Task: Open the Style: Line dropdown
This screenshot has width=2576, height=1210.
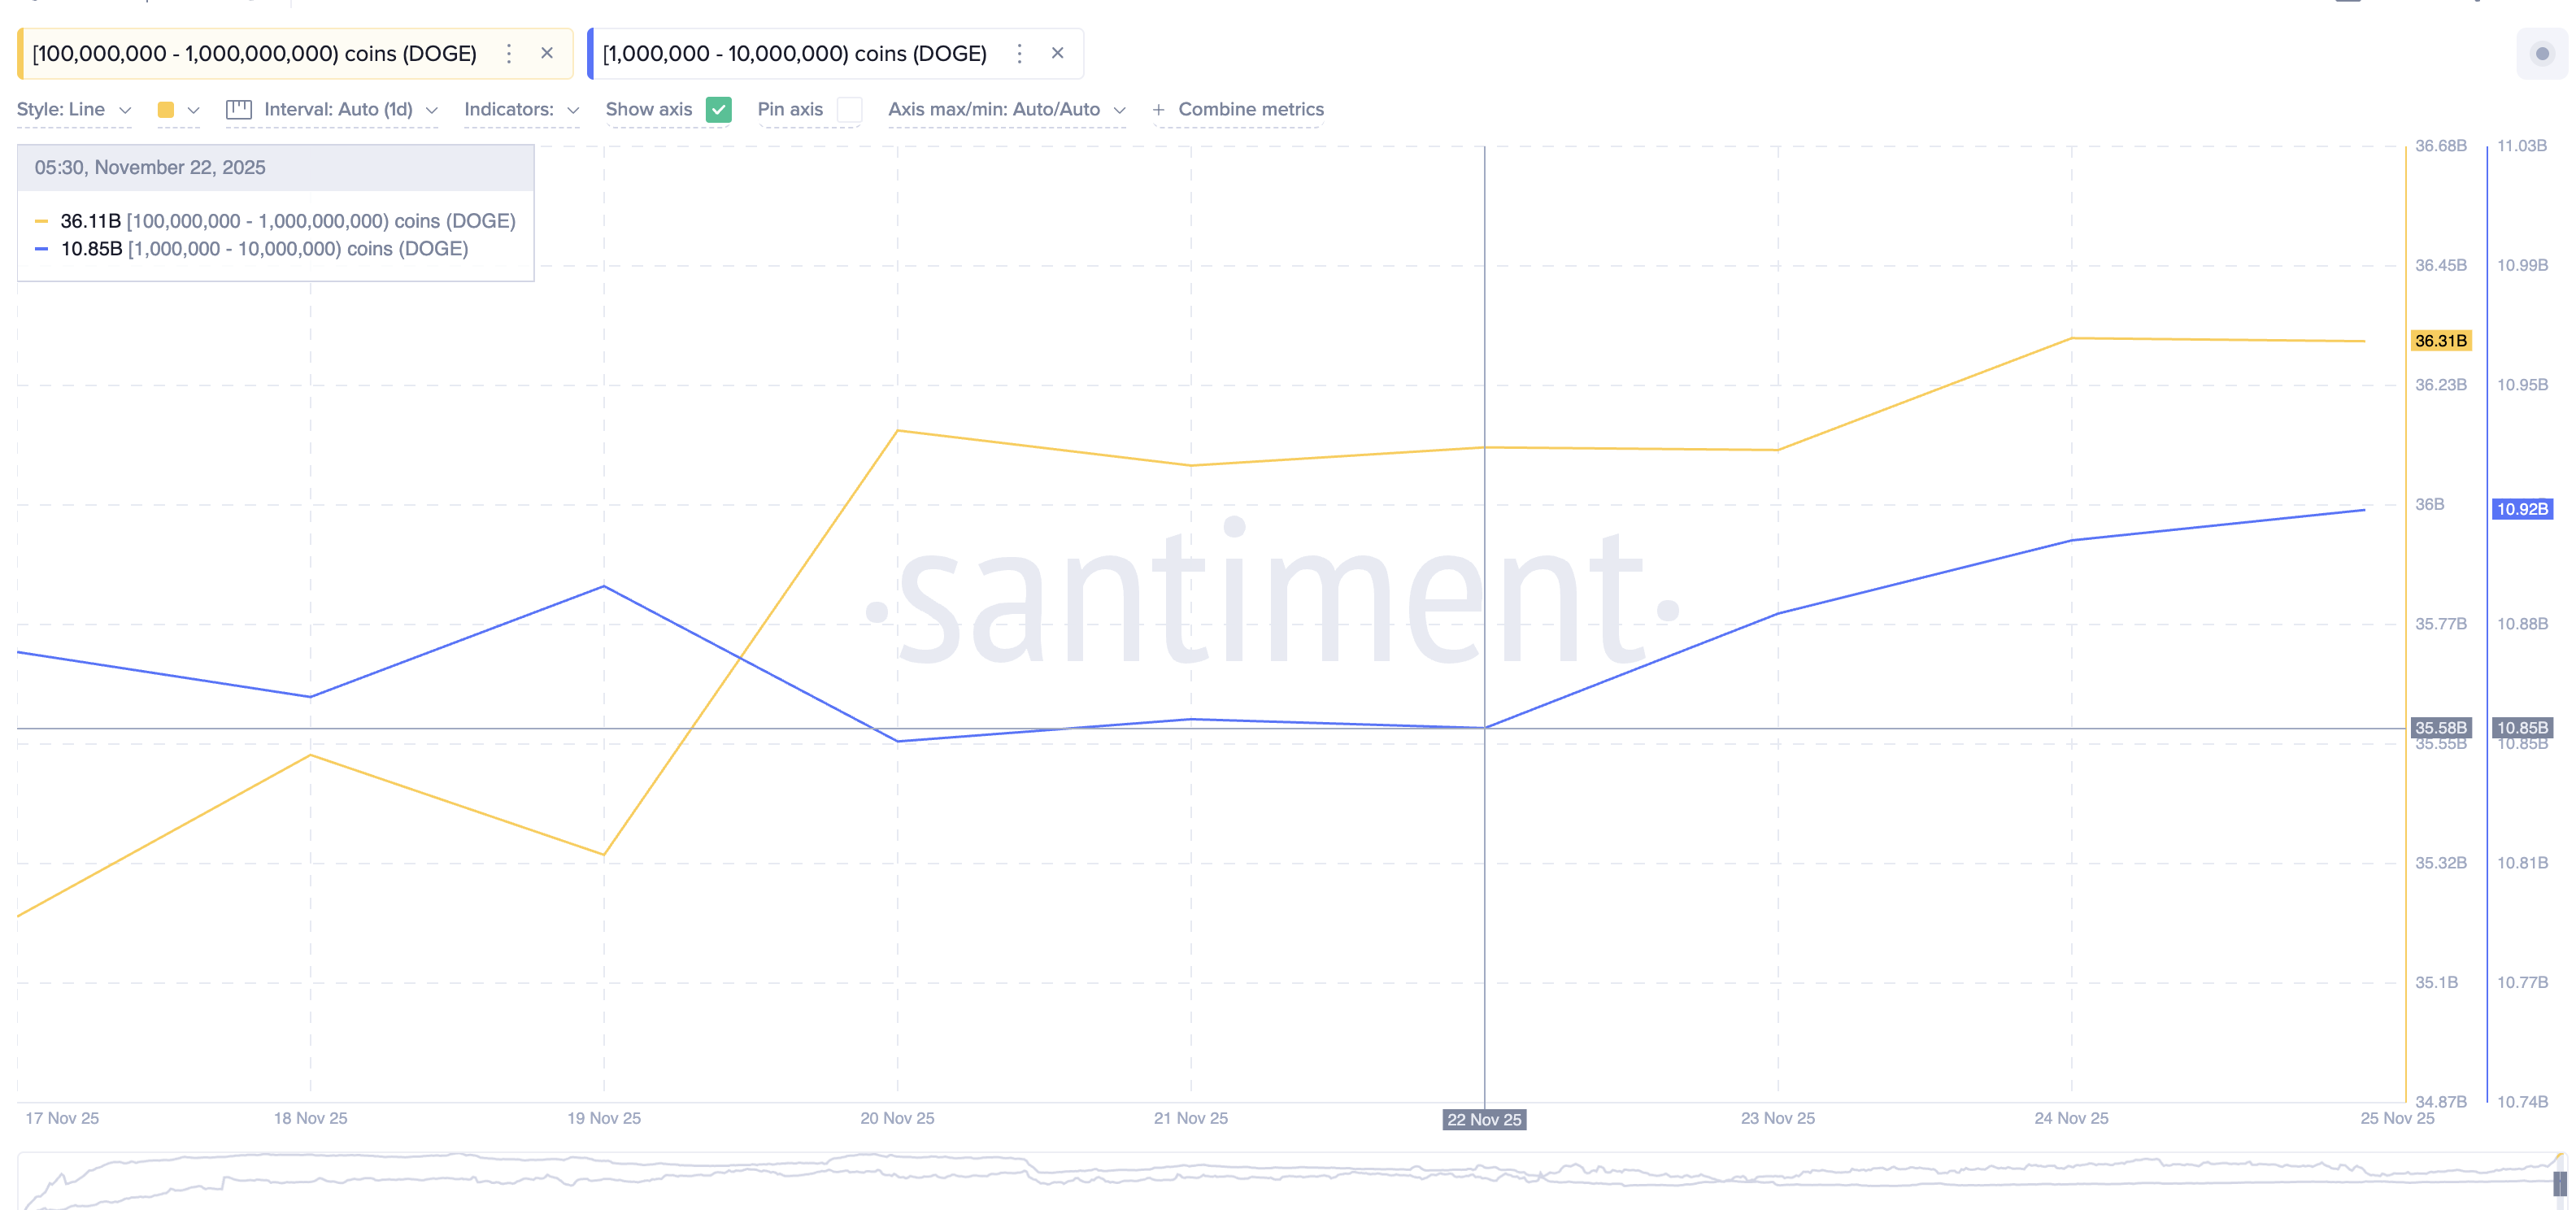Action: point(73,110)
